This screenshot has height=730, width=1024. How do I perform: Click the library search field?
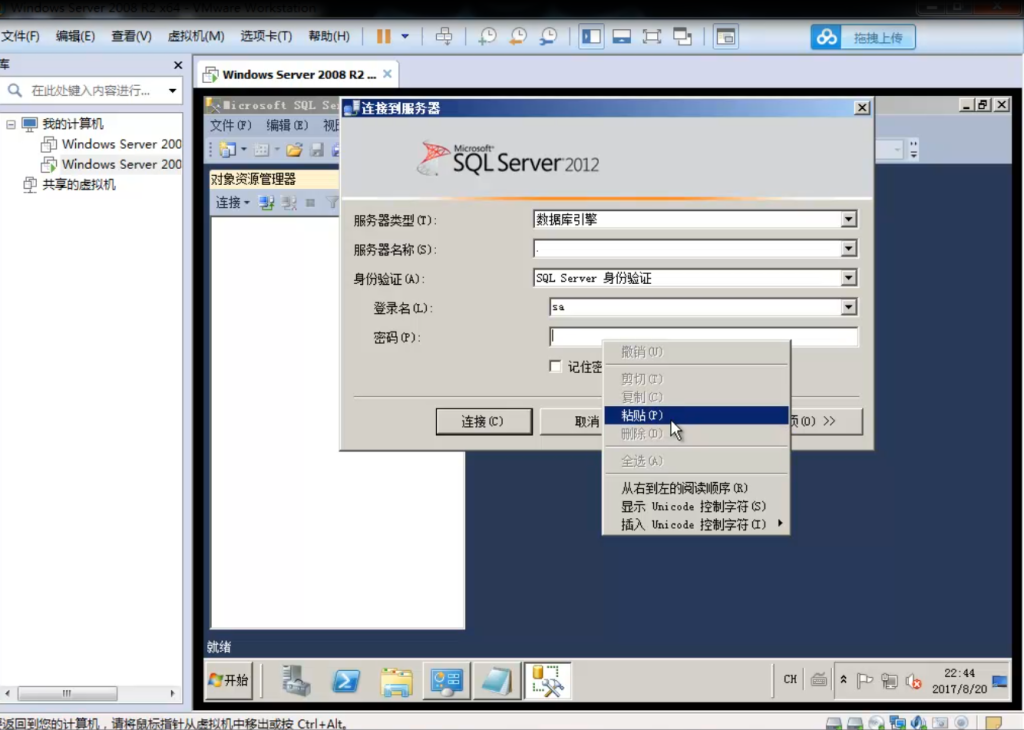tap(91, 90)
